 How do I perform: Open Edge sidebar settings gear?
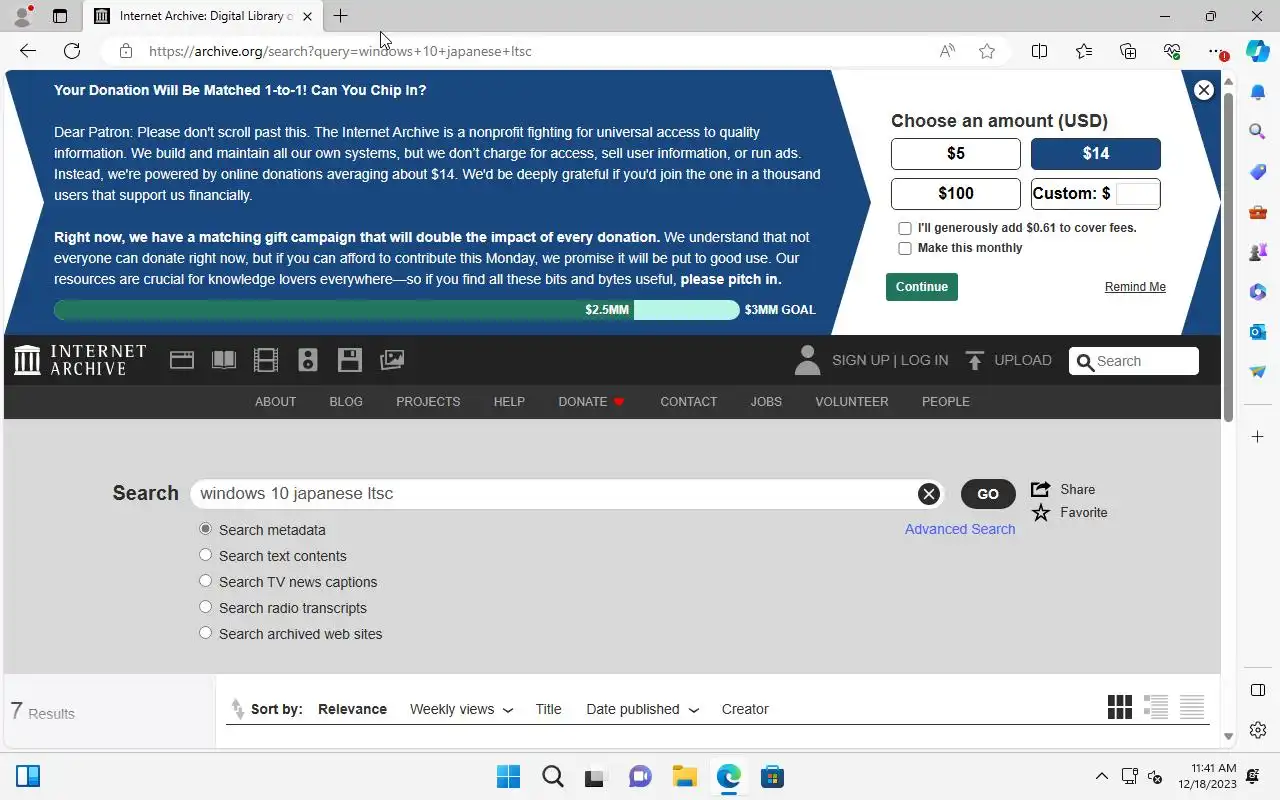pos(1258,730)
